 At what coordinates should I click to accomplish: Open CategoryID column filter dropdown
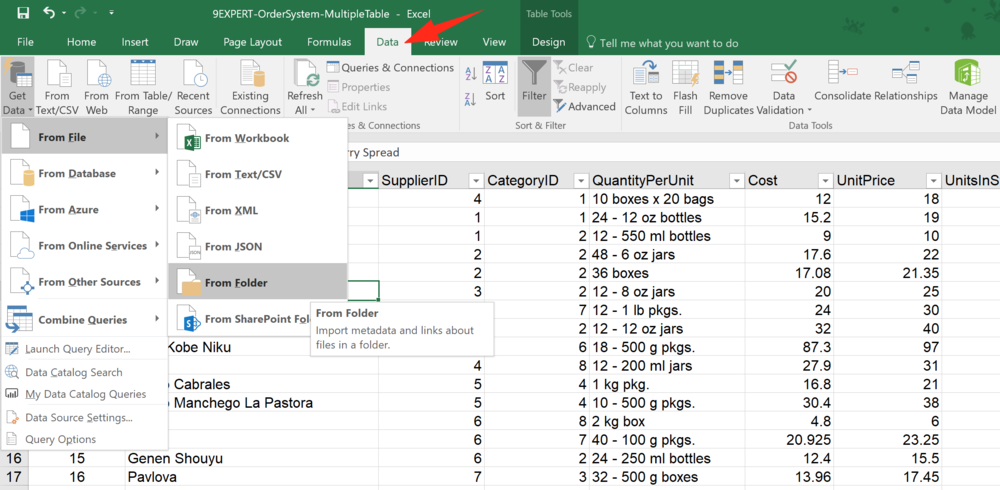pos(580,181)
